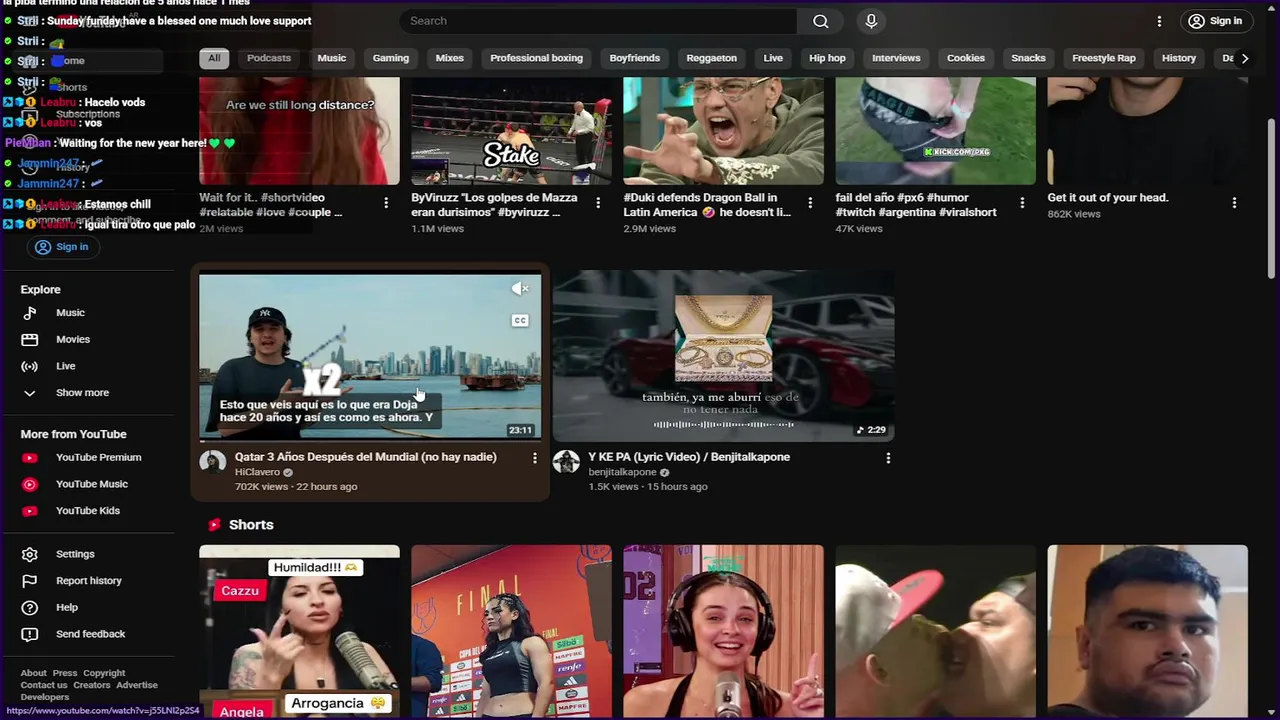Show more filter chips with right arrow
Screen dimensions: 1280x720
(1244, 58)
